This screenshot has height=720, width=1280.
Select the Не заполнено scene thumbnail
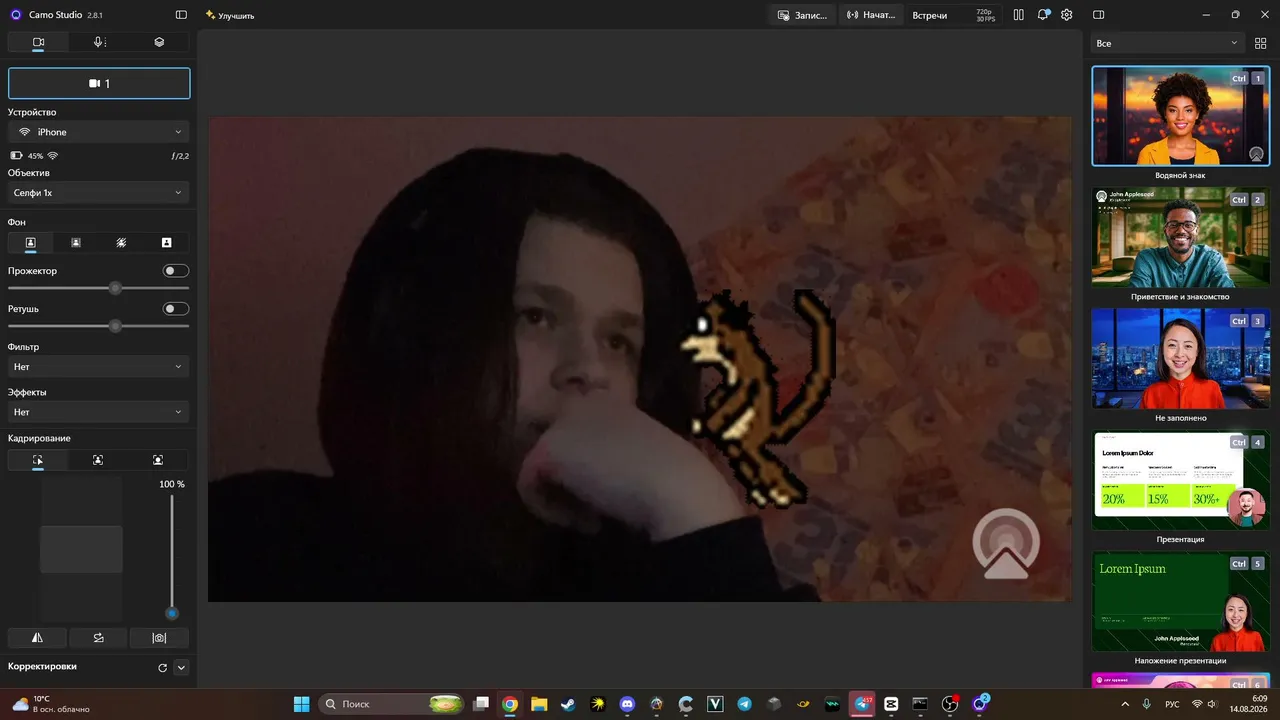(1180, 358)
